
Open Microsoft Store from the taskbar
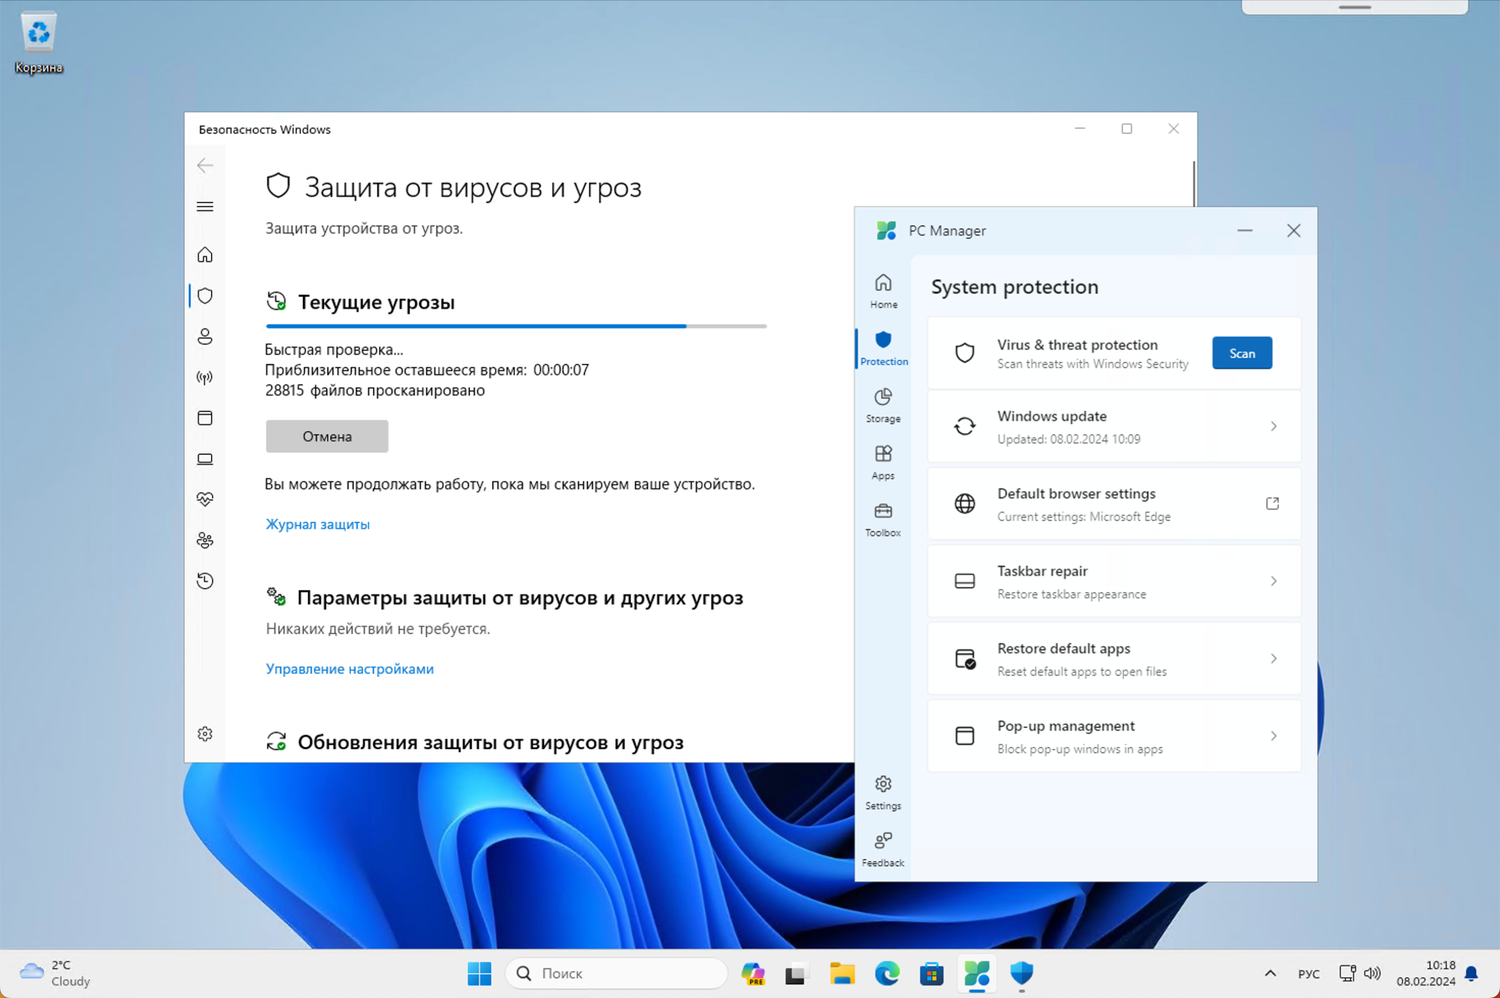pos(932,973)
